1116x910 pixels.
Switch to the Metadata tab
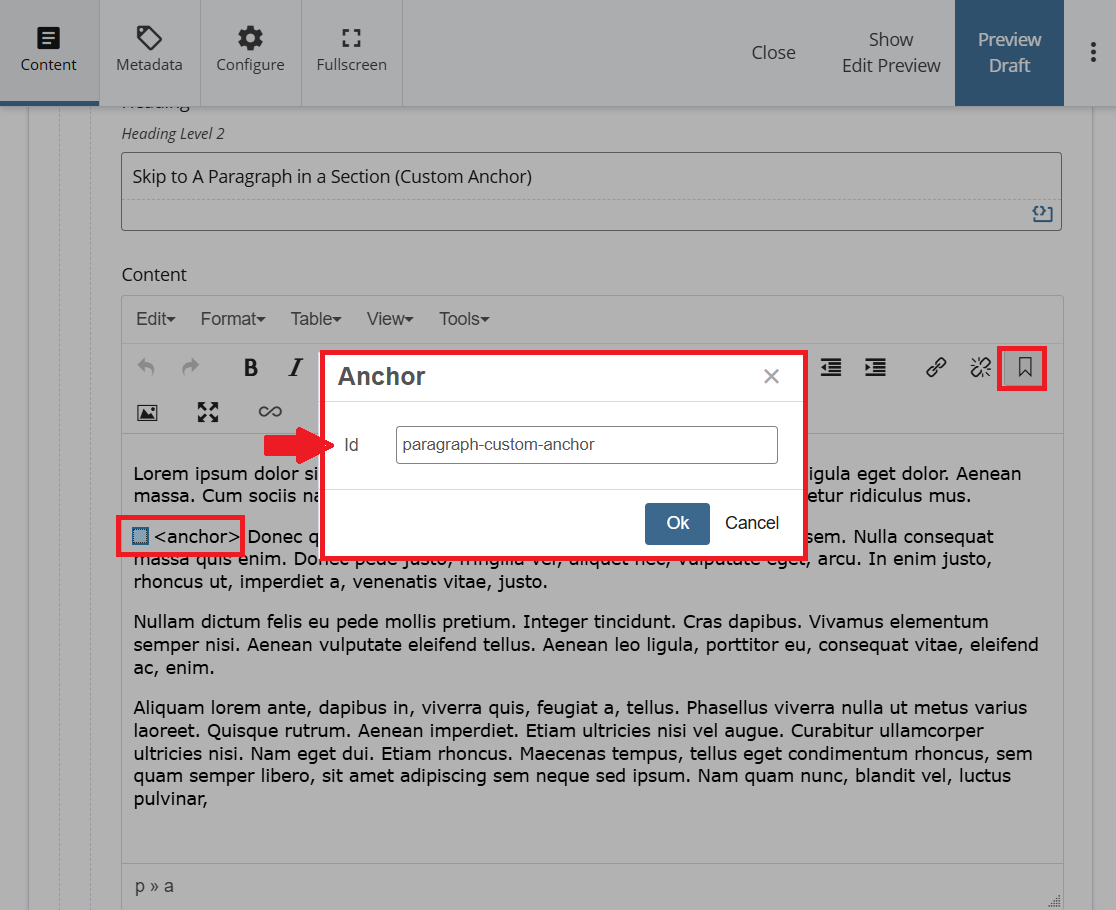pyautogui.click(x=149, y=52)
